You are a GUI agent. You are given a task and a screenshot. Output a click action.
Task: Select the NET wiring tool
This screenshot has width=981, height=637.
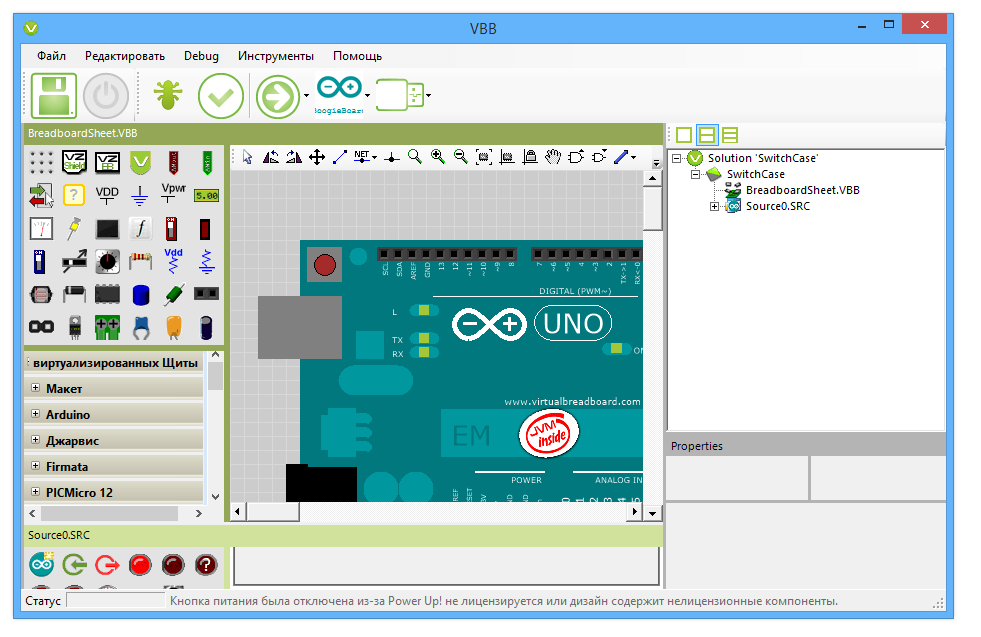(x=361, y=156)
